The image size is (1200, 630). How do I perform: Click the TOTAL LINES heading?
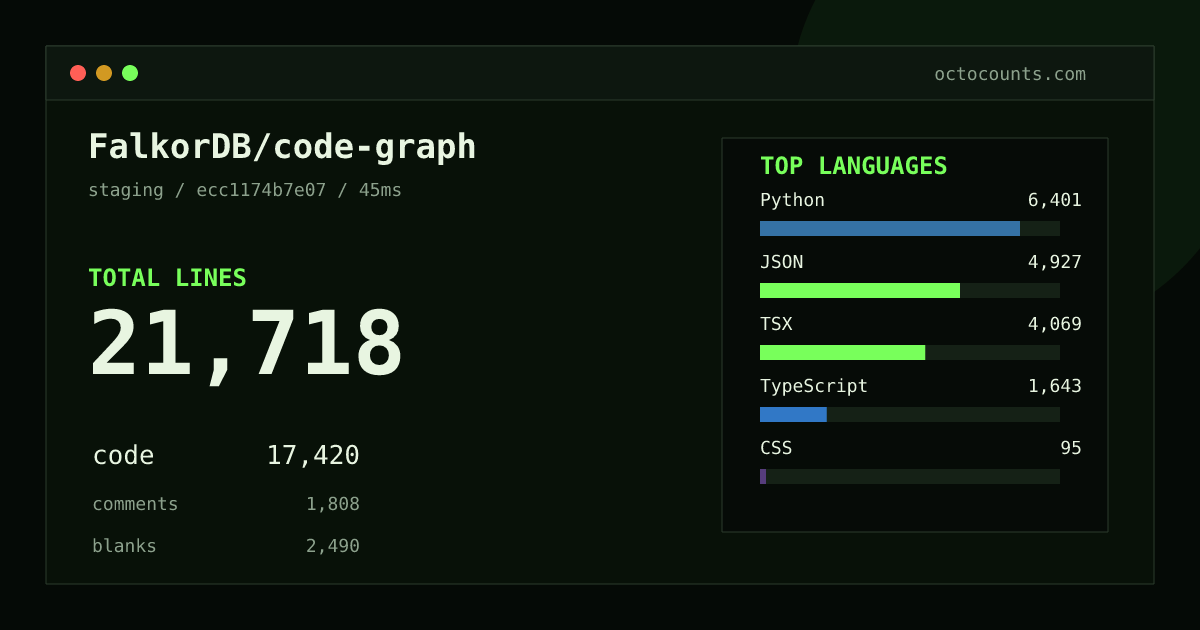pos(167,278)
